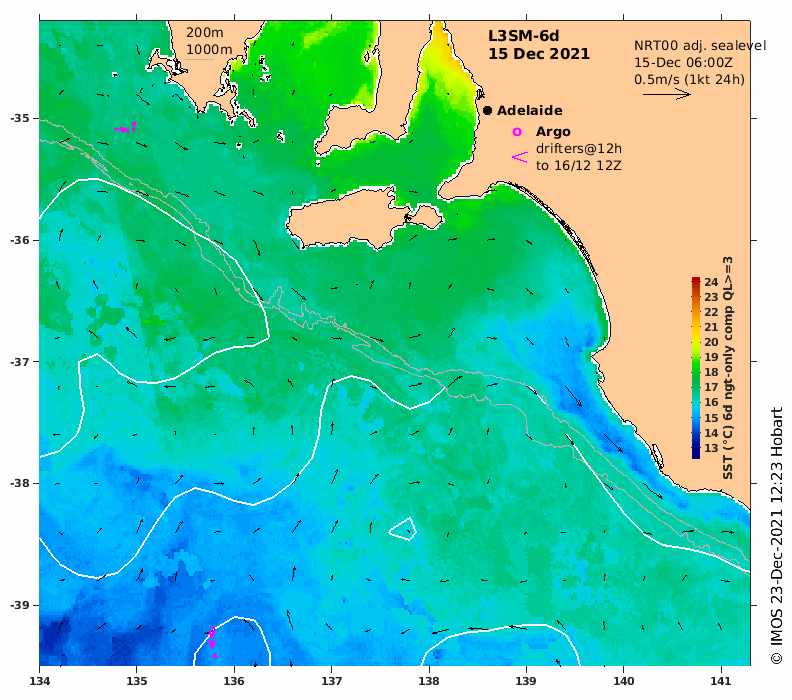
Task: Click the small closed white contour near 138°E
Action: point(403,529)
